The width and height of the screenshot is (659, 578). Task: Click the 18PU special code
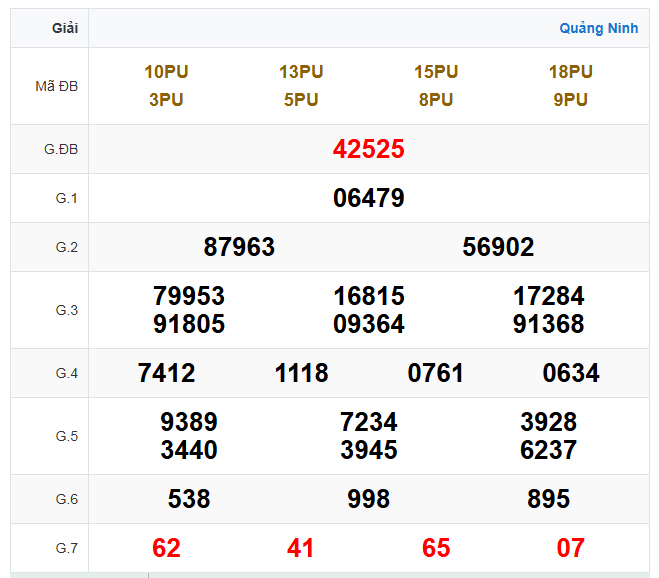[x=570, y=72]
